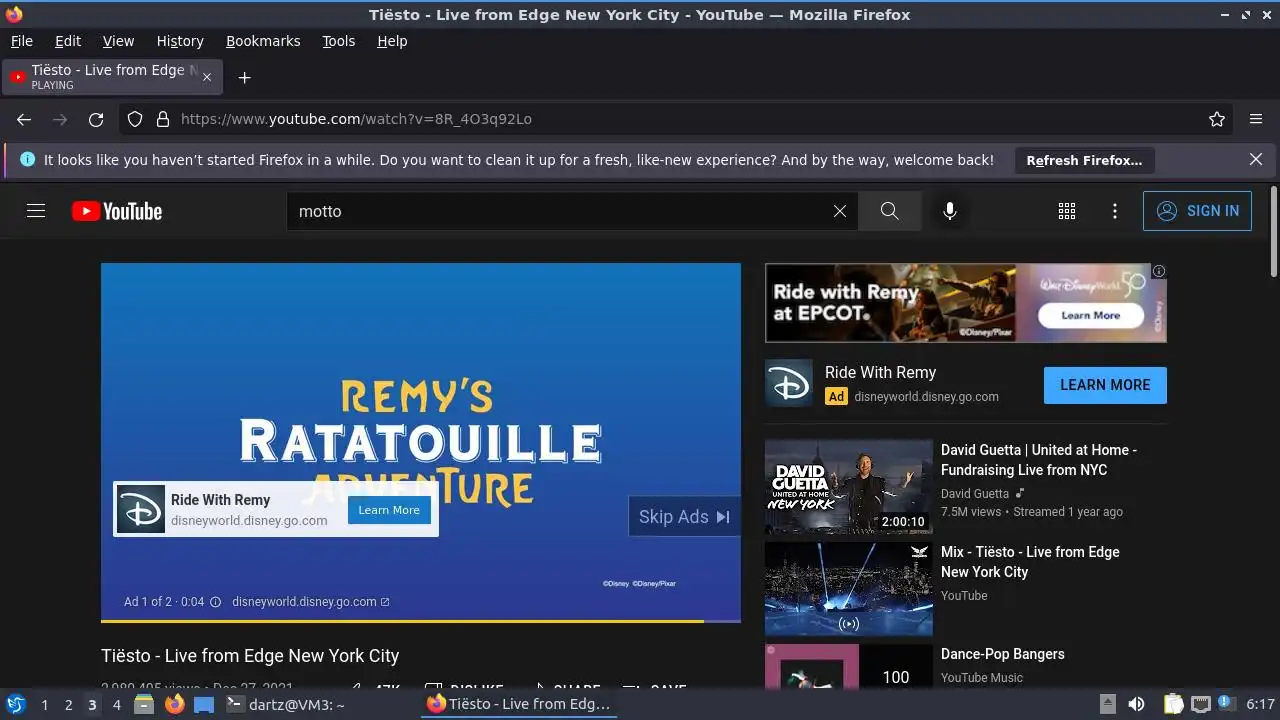The width and height of the screenshot is (1280, 720).
Task: Clear the search box text with X
Action: click(x=840, y=211)
